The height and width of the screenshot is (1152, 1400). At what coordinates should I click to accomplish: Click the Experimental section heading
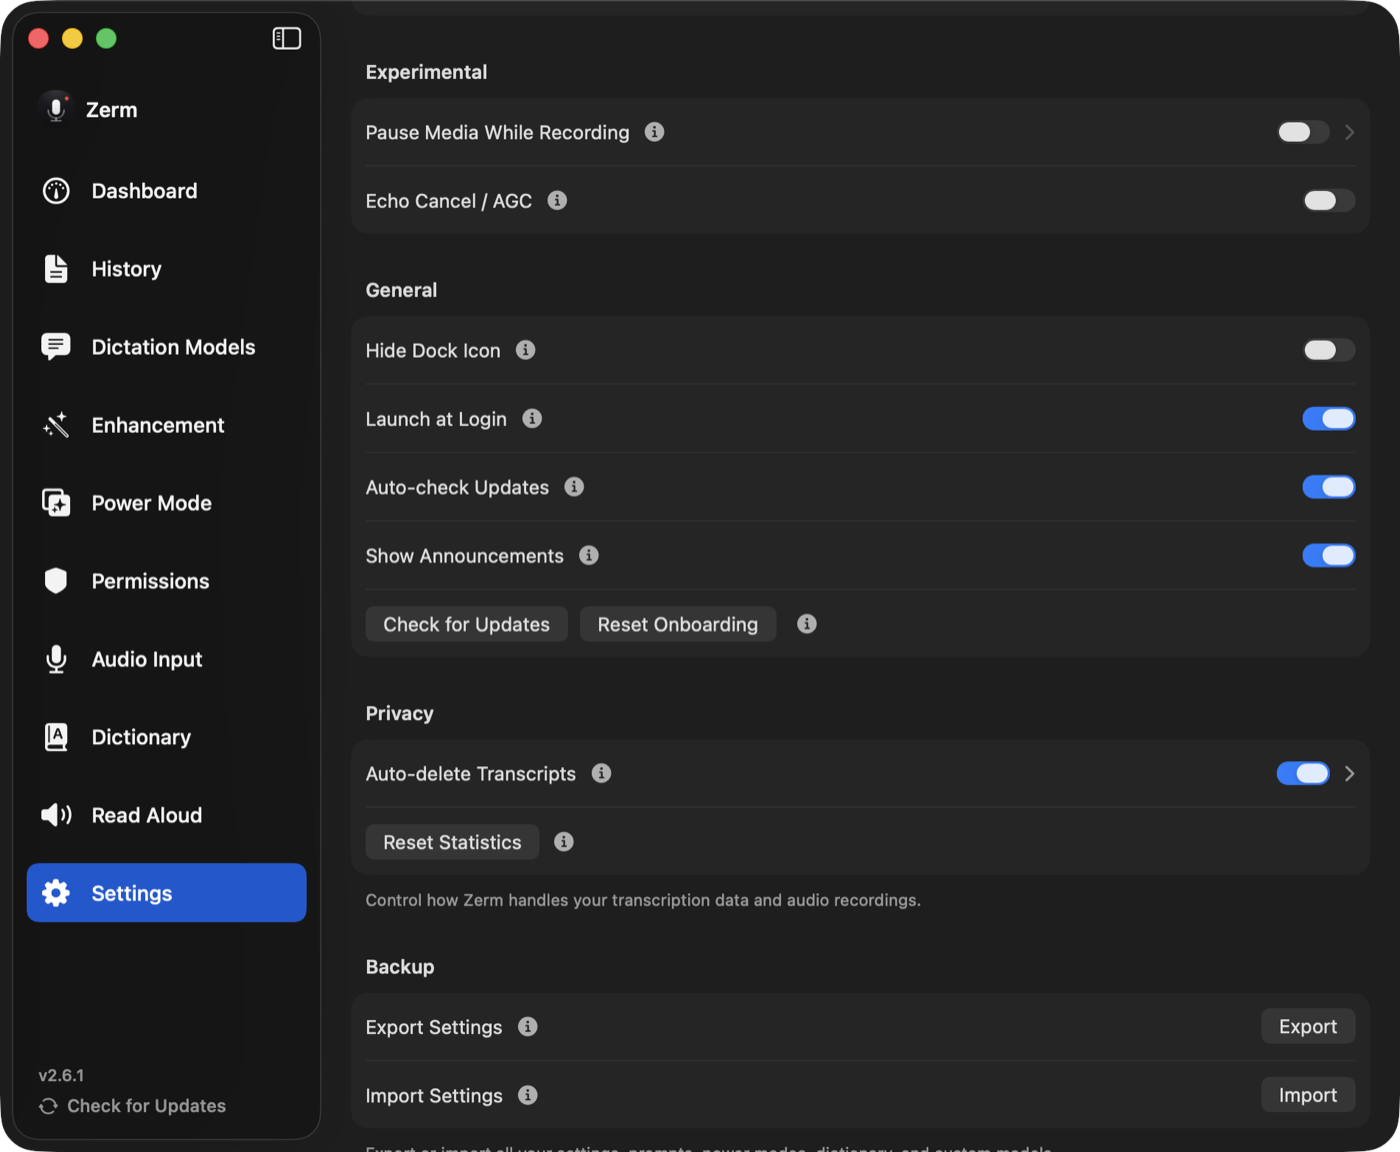(x=426, y=72)
